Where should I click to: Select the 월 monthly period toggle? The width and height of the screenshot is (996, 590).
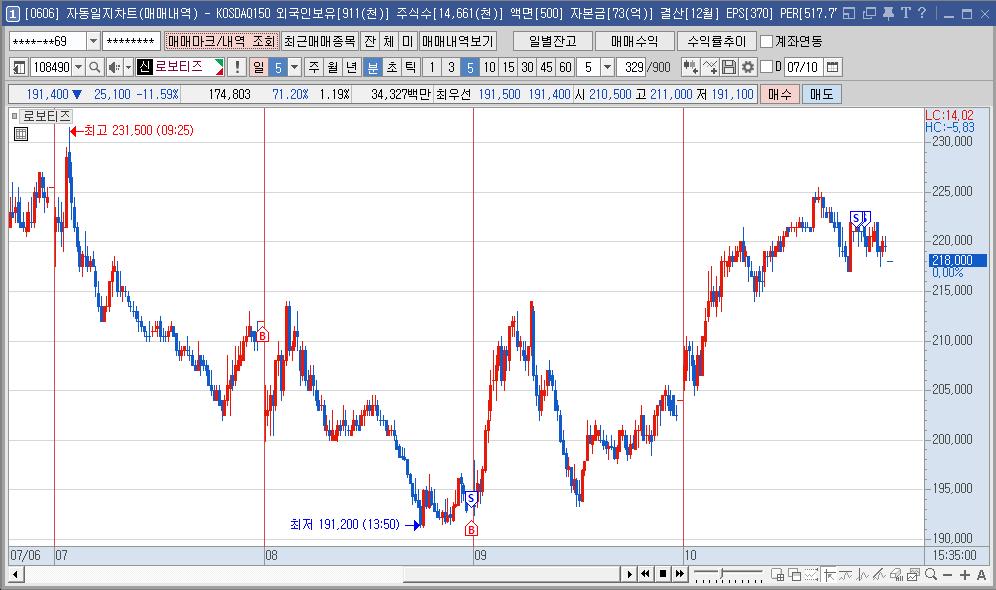pos(333,67)
